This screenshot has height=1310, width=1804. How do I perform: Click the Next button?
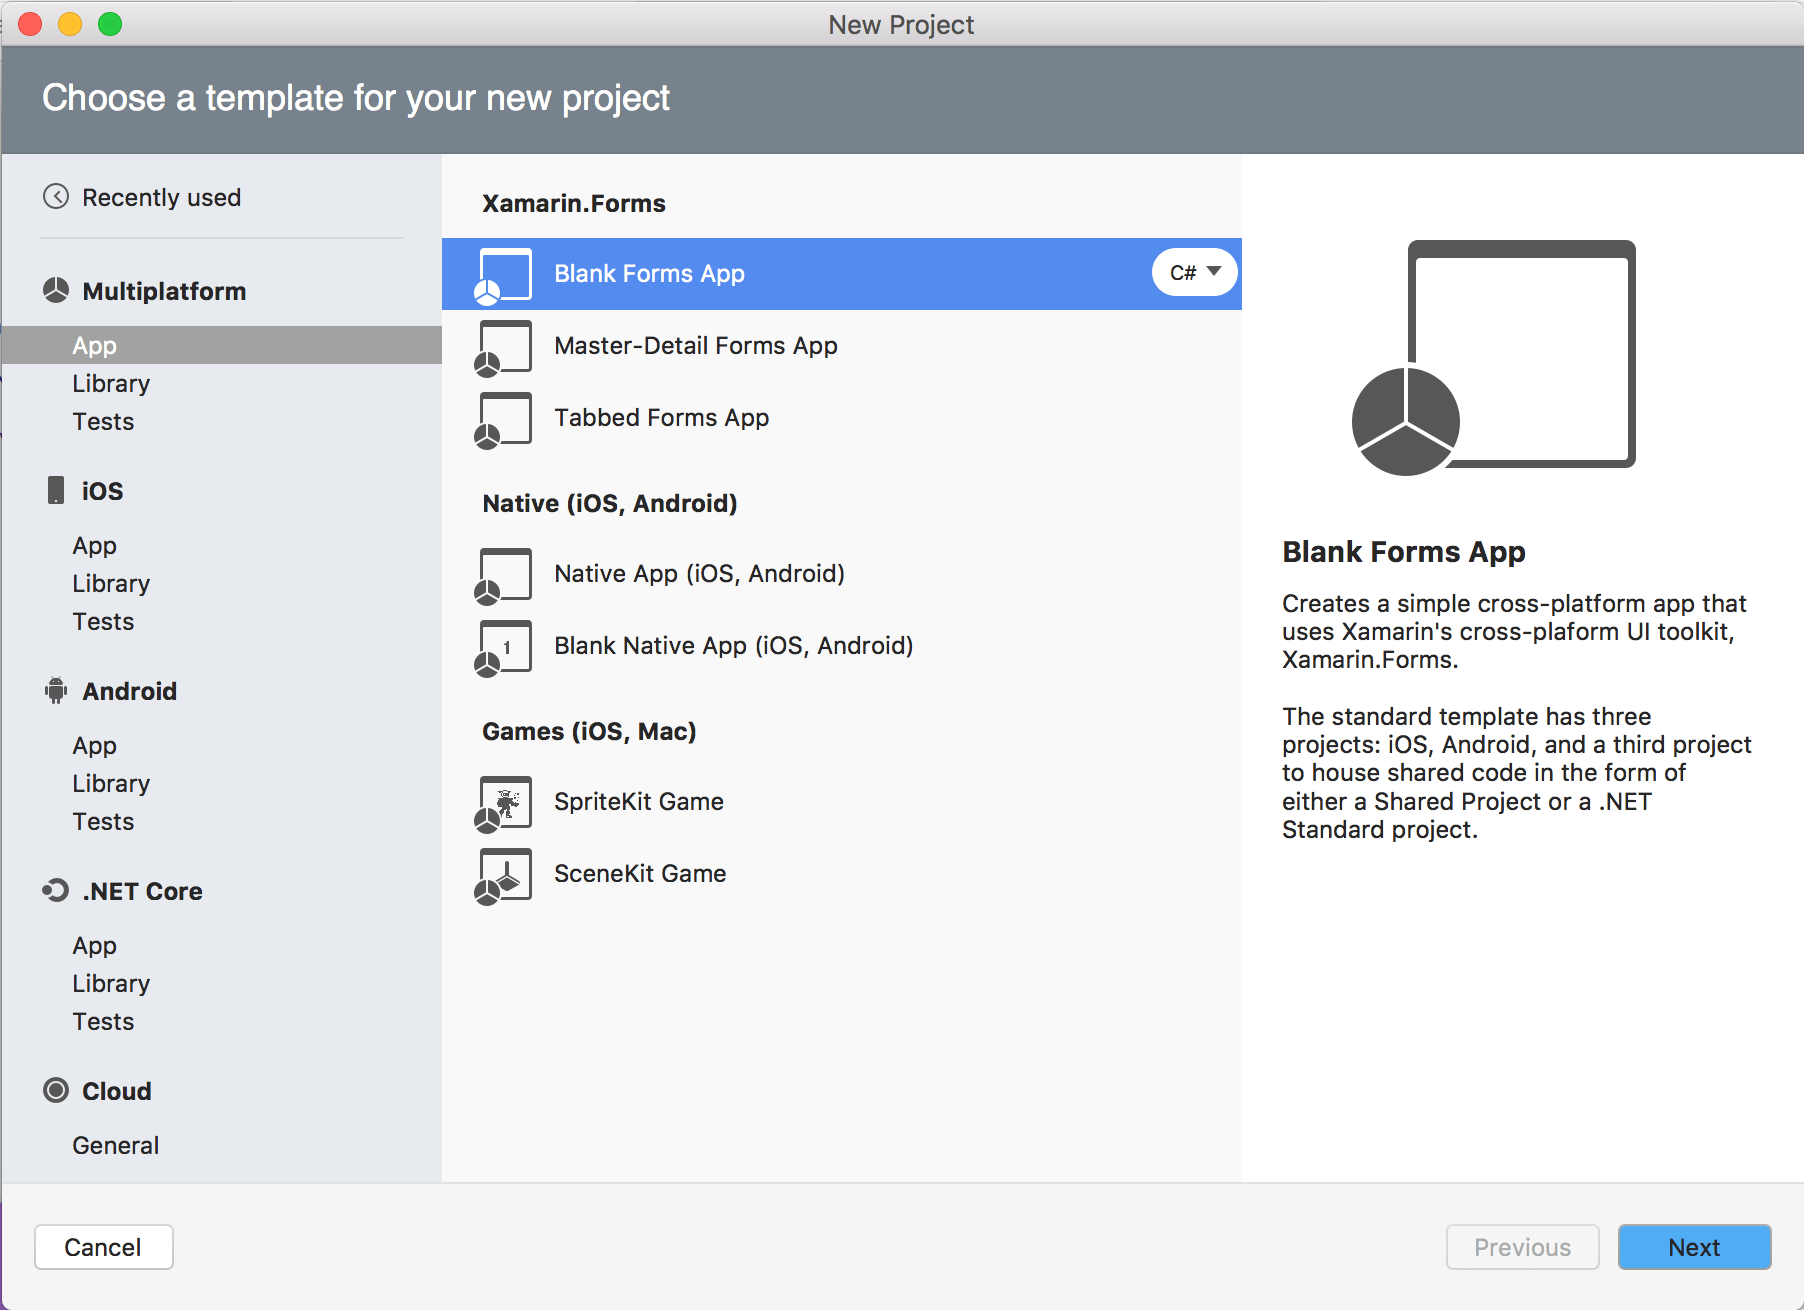pyautogui.click(x=1694, y=1247)
